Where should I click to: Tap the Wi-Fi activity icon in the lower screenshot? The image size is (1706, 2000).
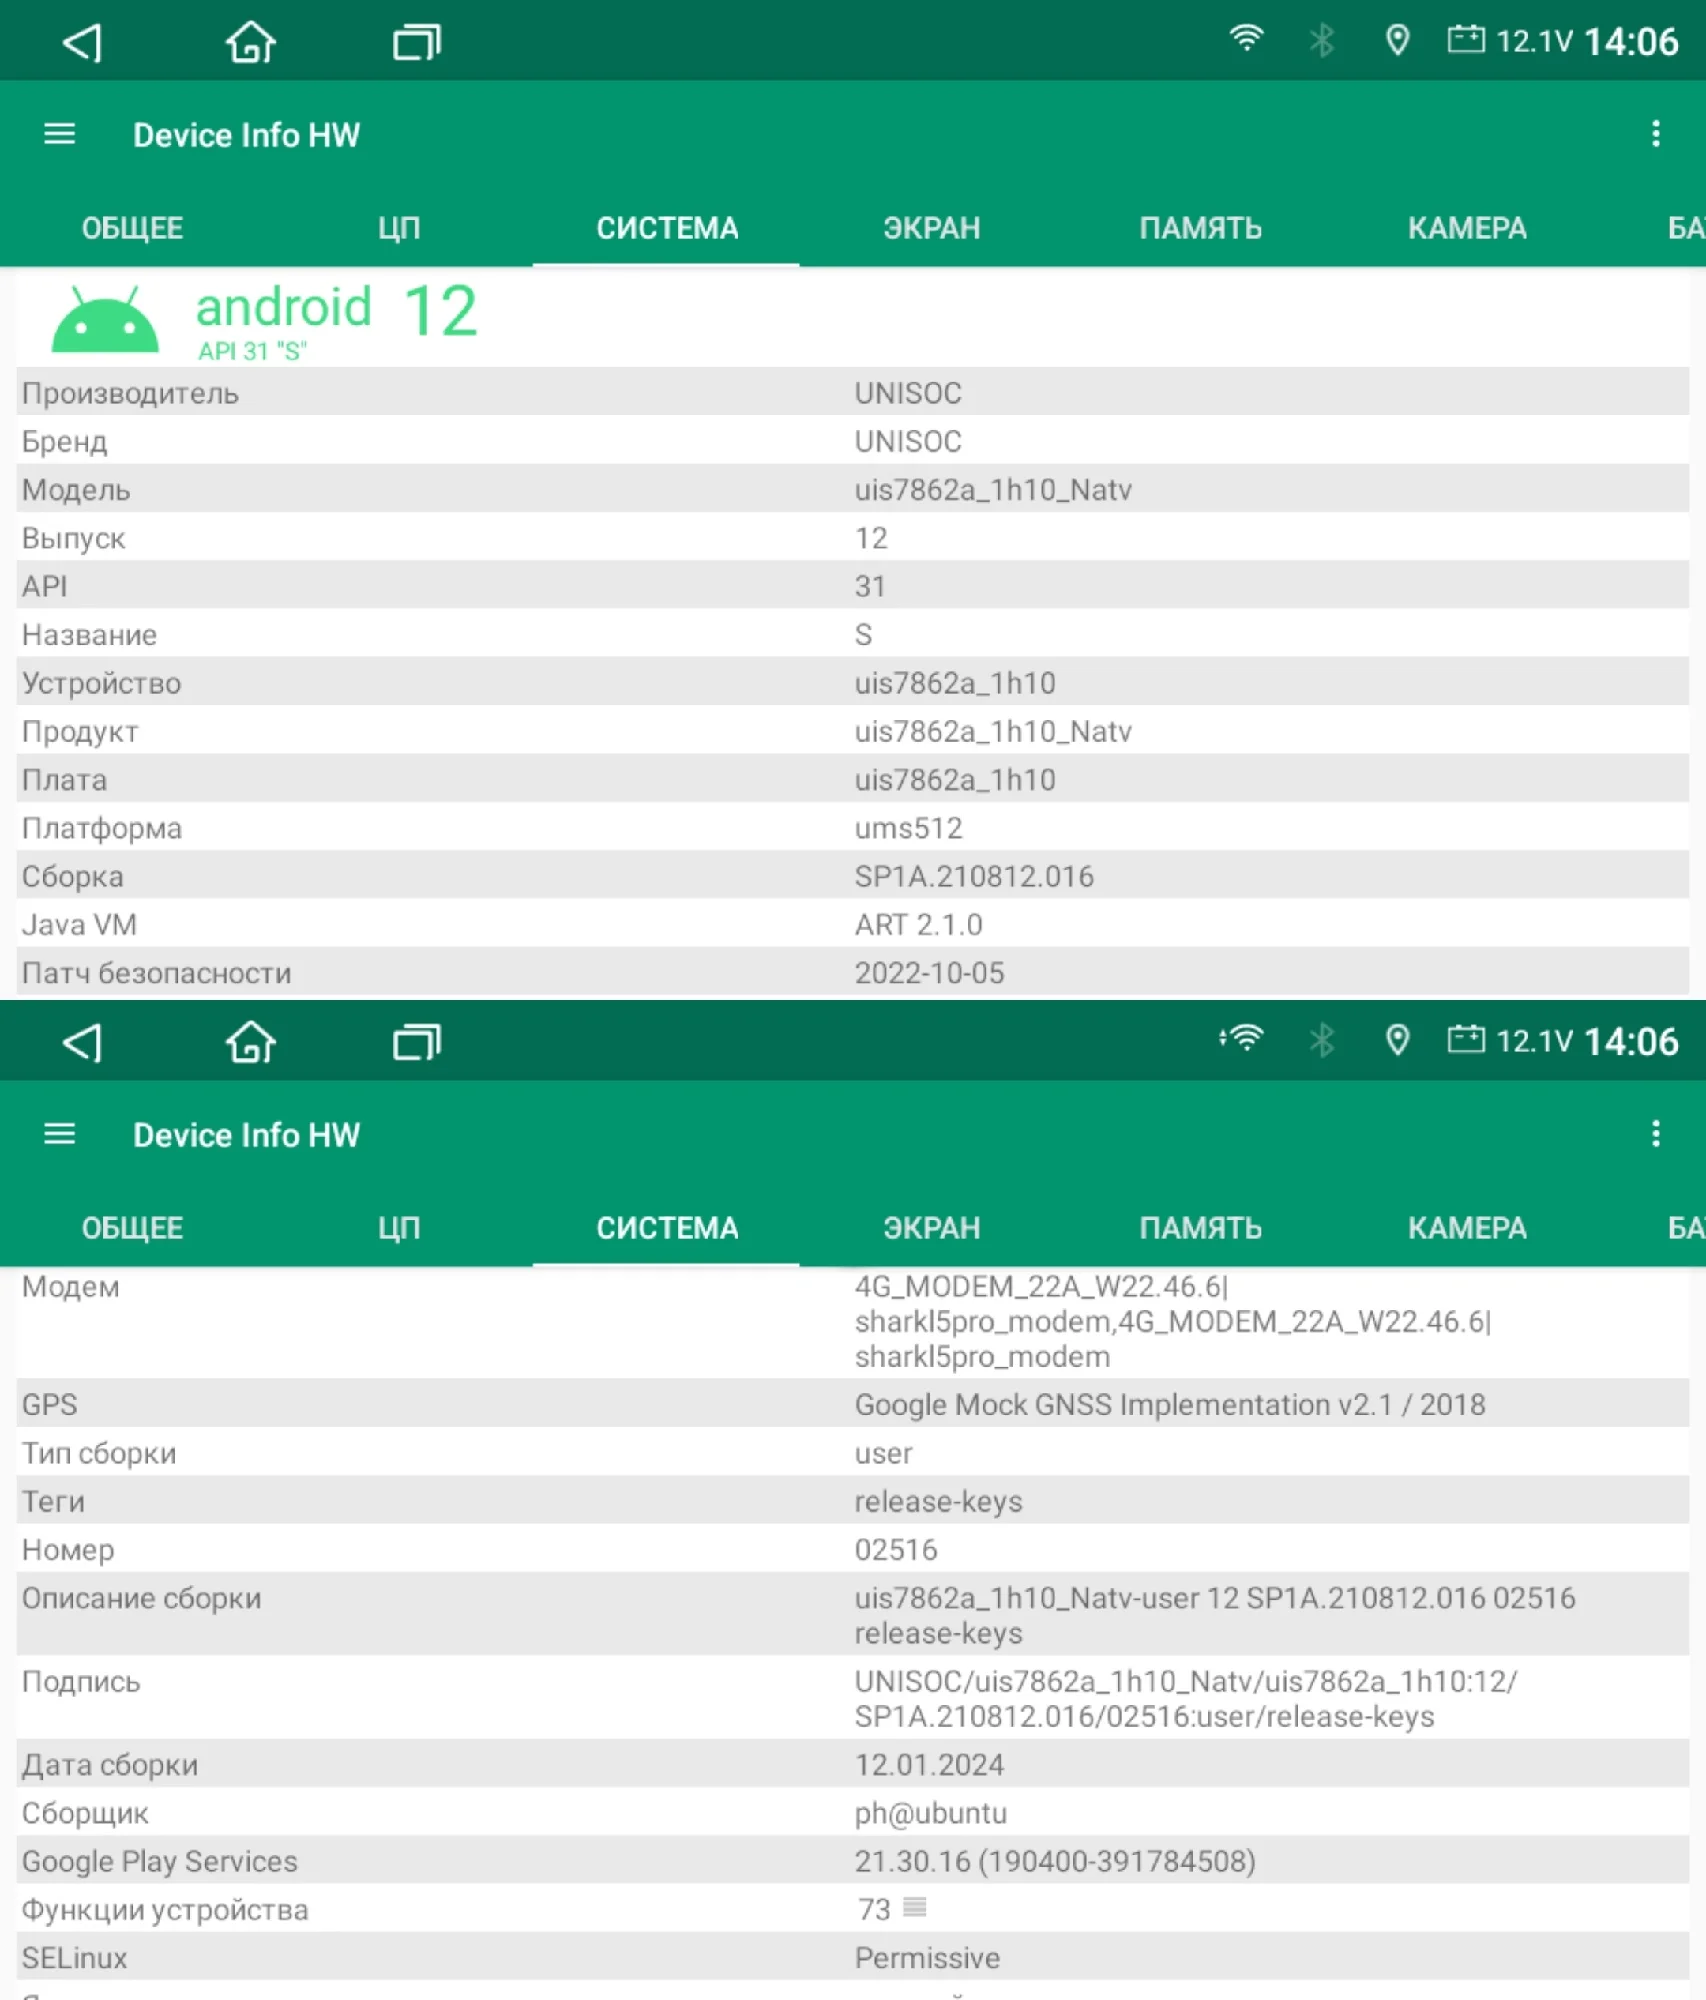(1242, 1039)
